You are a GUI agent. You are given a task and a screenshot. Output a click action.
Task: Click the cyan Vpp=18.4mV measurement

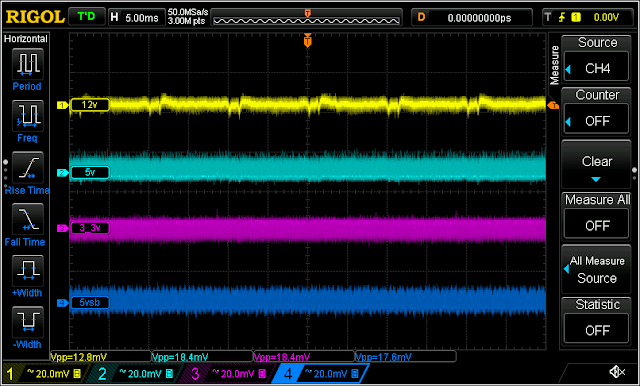click(180, 357)
